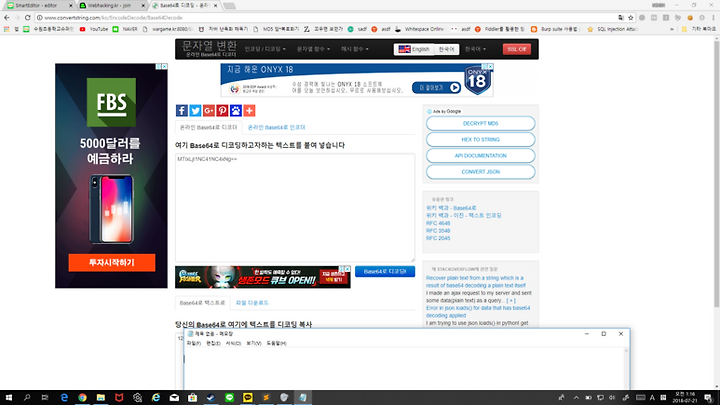Open the RFC 2045 link
720x405 pixels.
tap(438, 238)
